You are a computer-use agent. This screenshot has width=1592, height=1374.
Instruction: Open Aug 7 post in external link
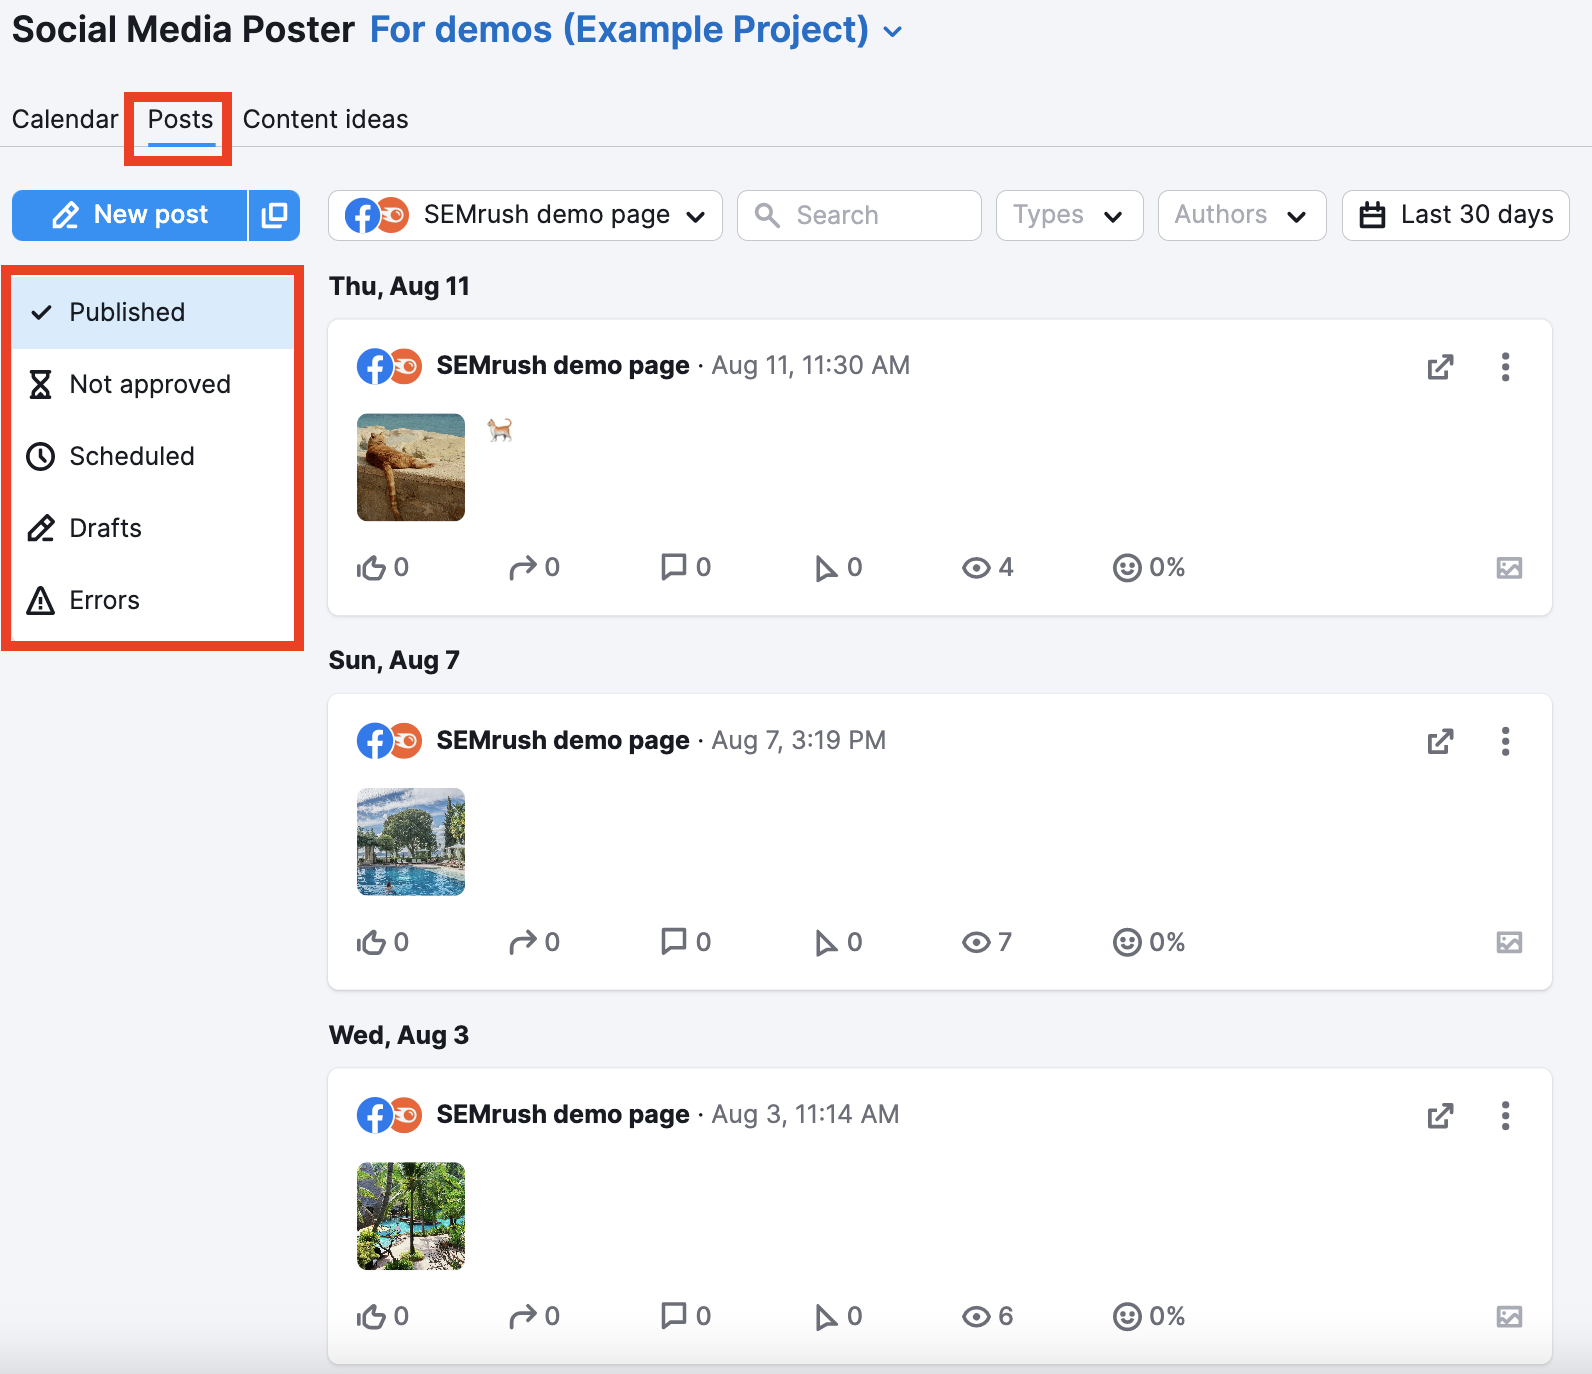pos(1440,742)
